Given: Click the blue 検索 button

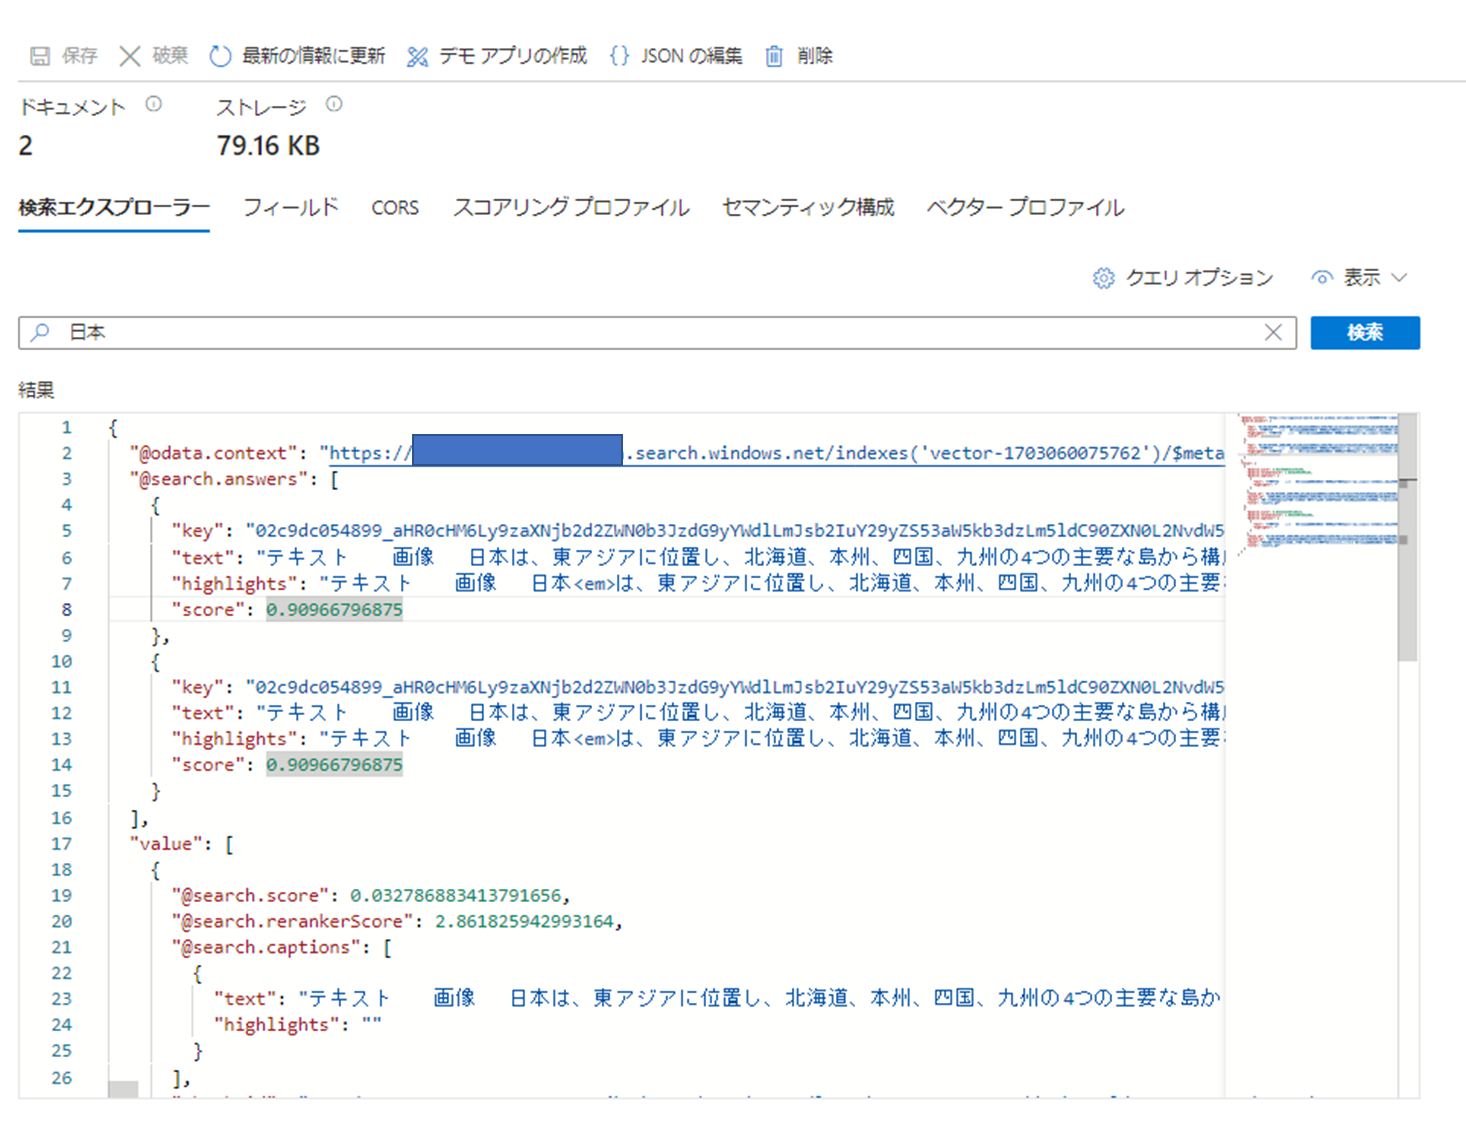Looking at the screenshot, I should (1365, 332).
